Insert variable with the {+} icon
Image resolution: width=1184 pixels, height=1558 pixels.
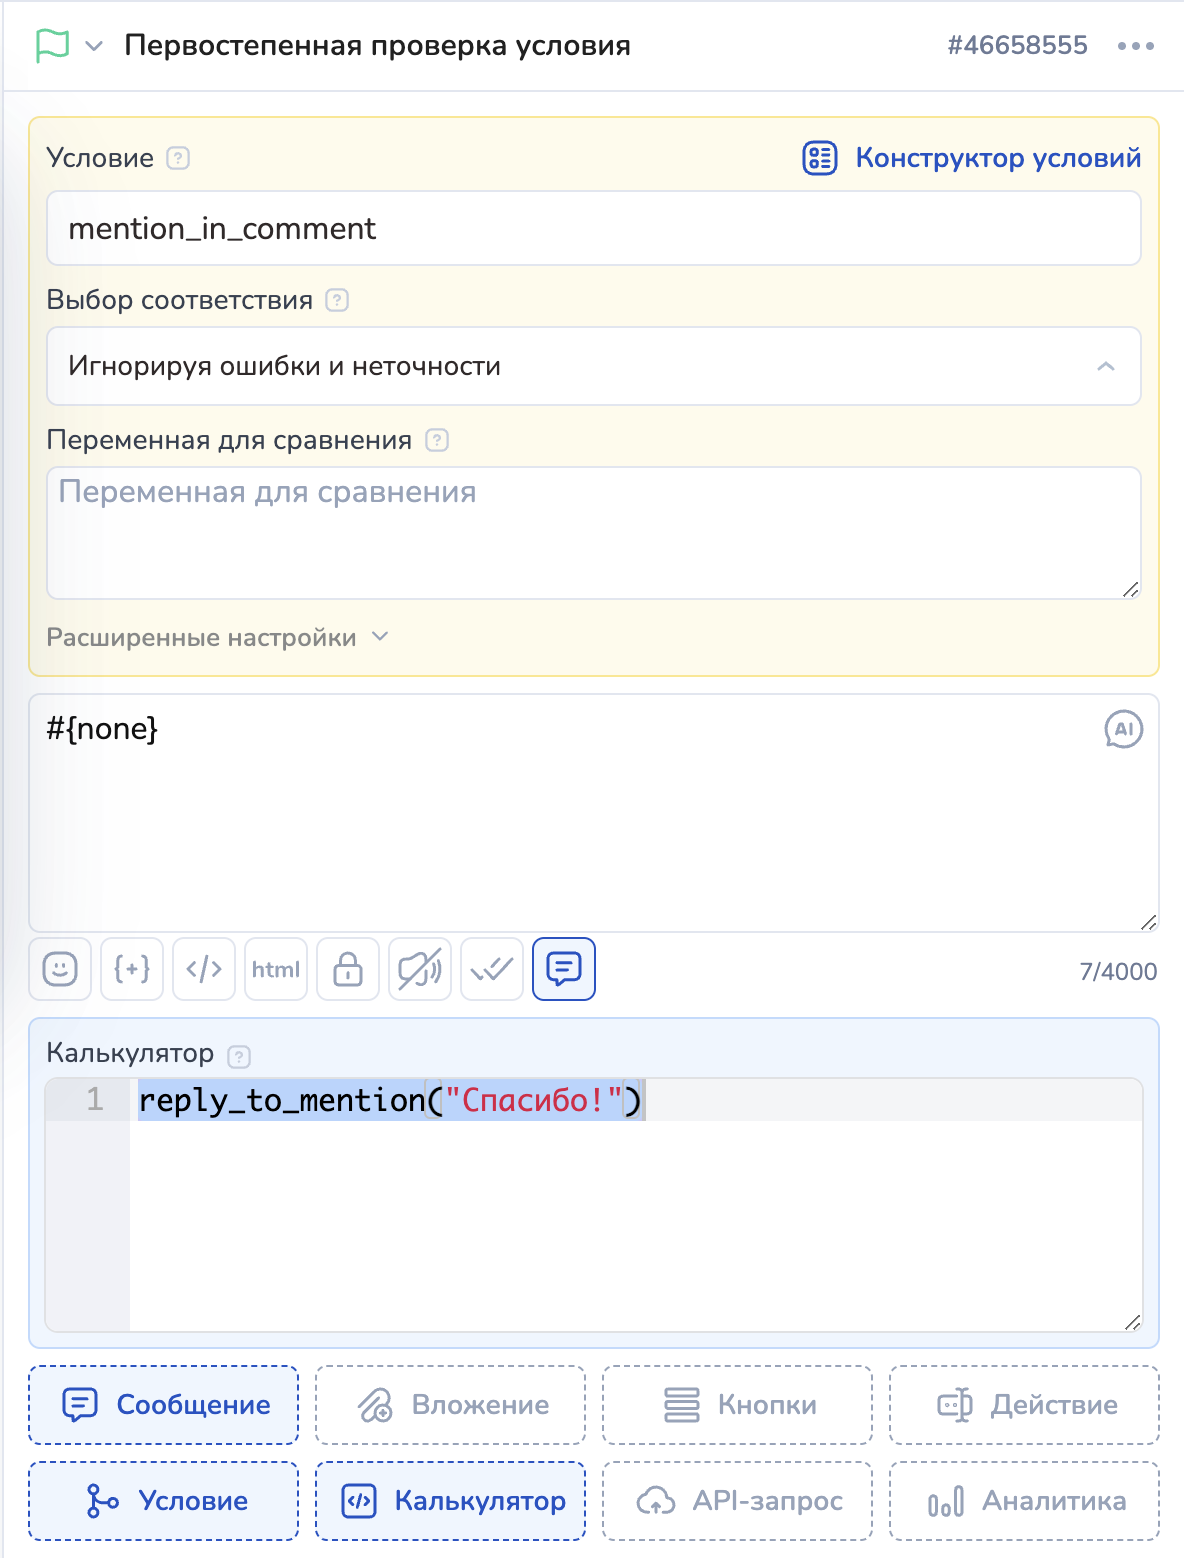coord(132,969)
